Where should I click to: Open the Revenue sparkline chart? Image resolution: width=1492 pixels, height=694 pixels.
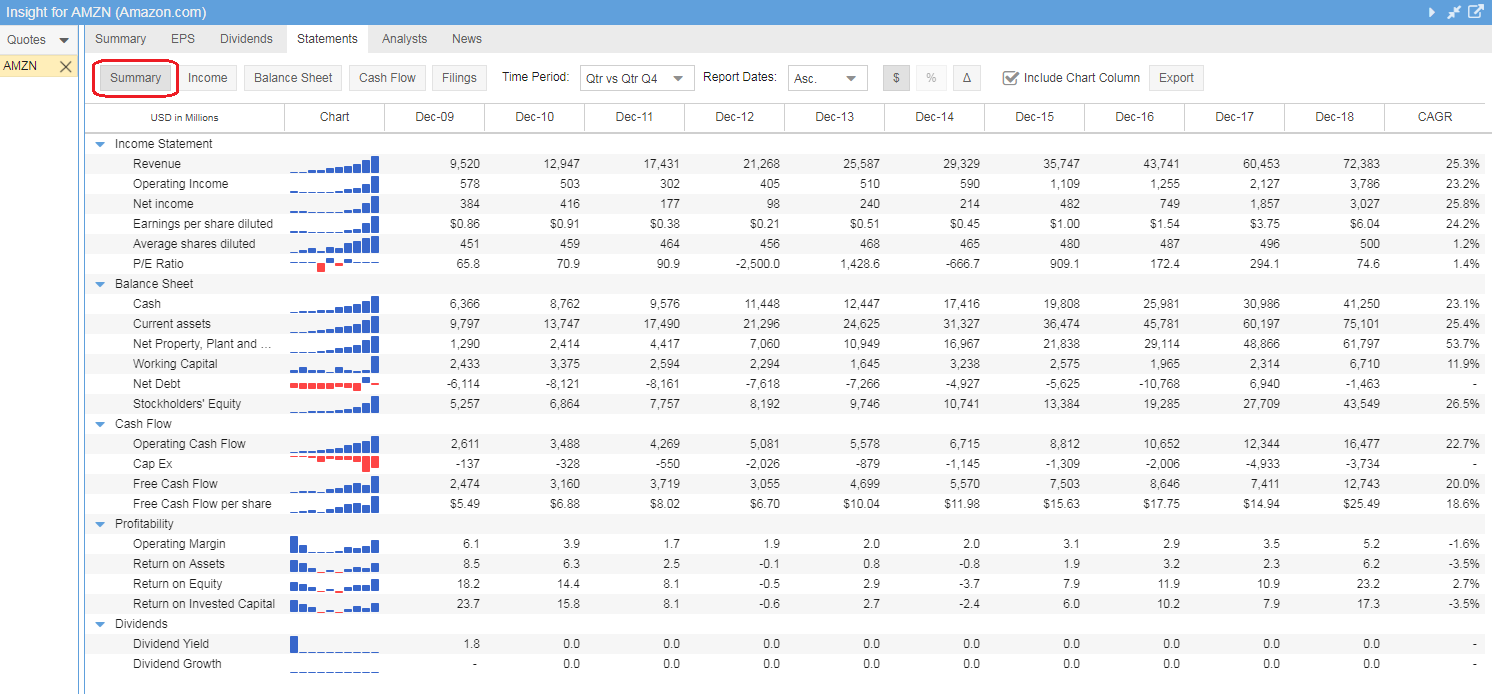334,164
